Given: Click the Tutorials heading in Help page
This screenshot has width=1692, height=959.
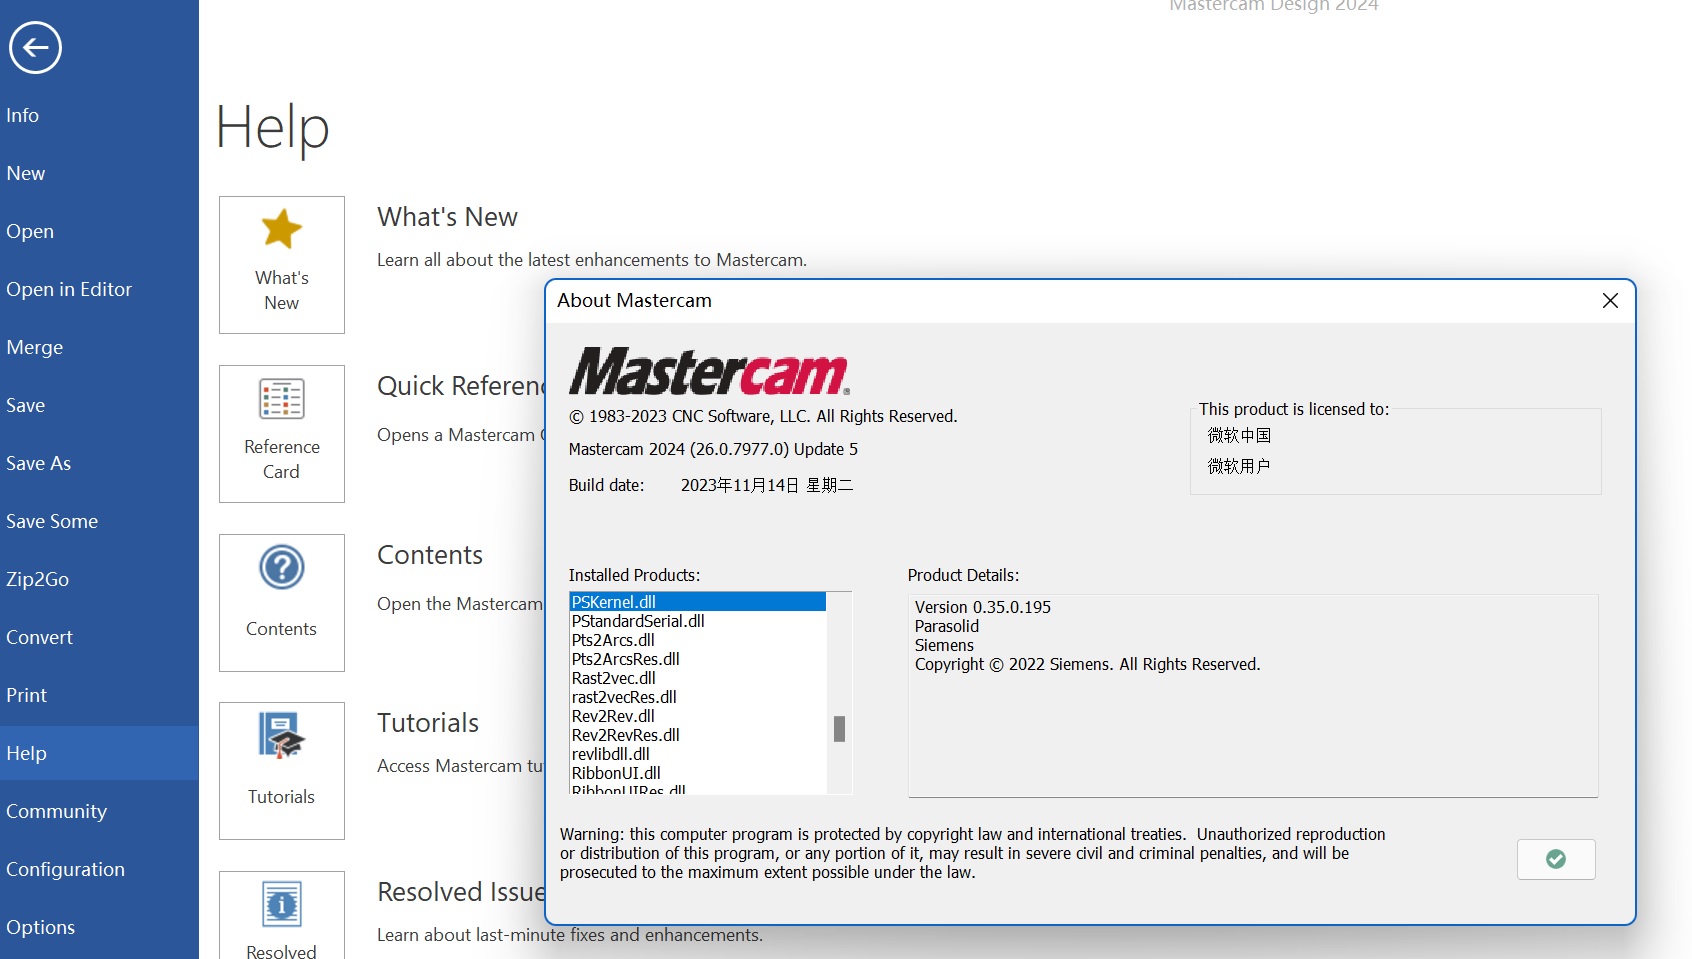Looking at the screenshot, I should click(428, 723).
